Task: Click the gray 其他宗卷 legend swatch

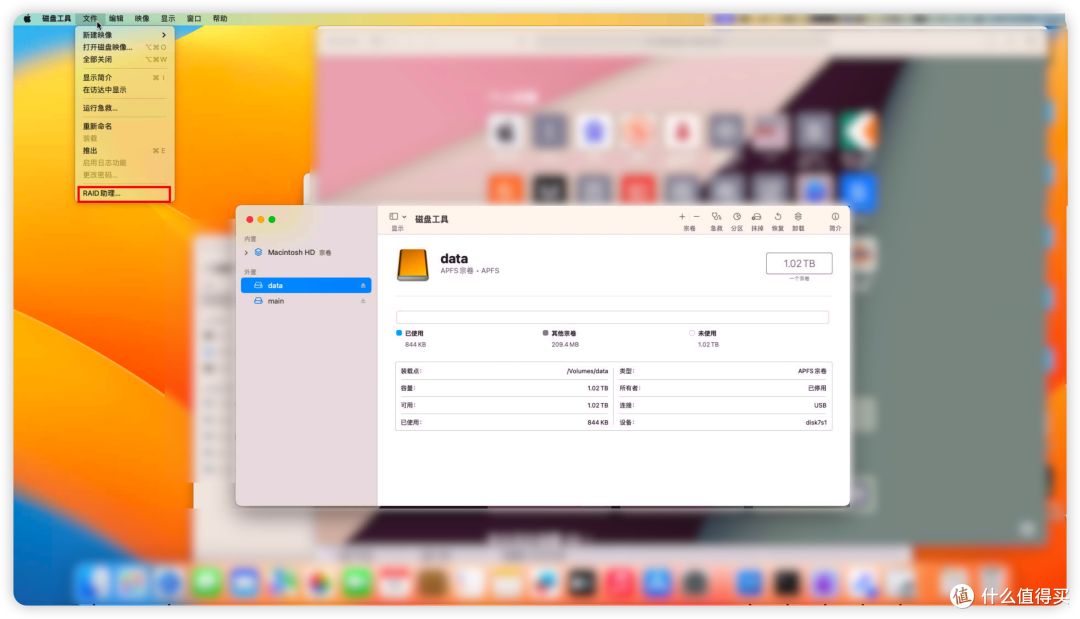Action: (546, 333)
